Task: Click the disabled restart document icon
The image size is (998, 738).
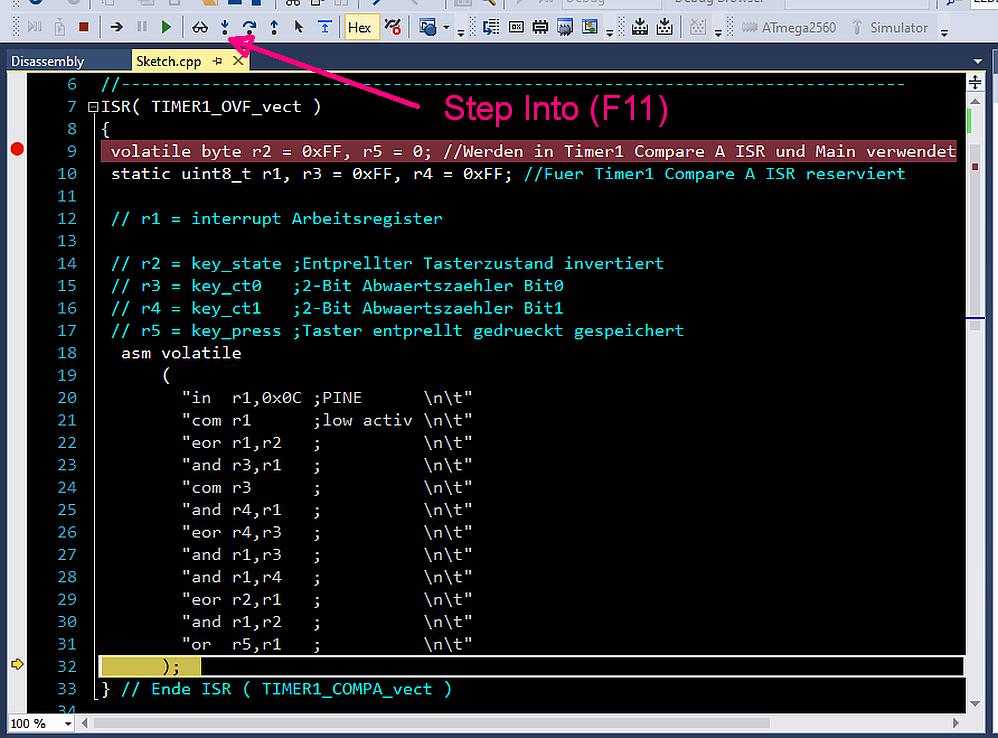Action: click(60, 27)
